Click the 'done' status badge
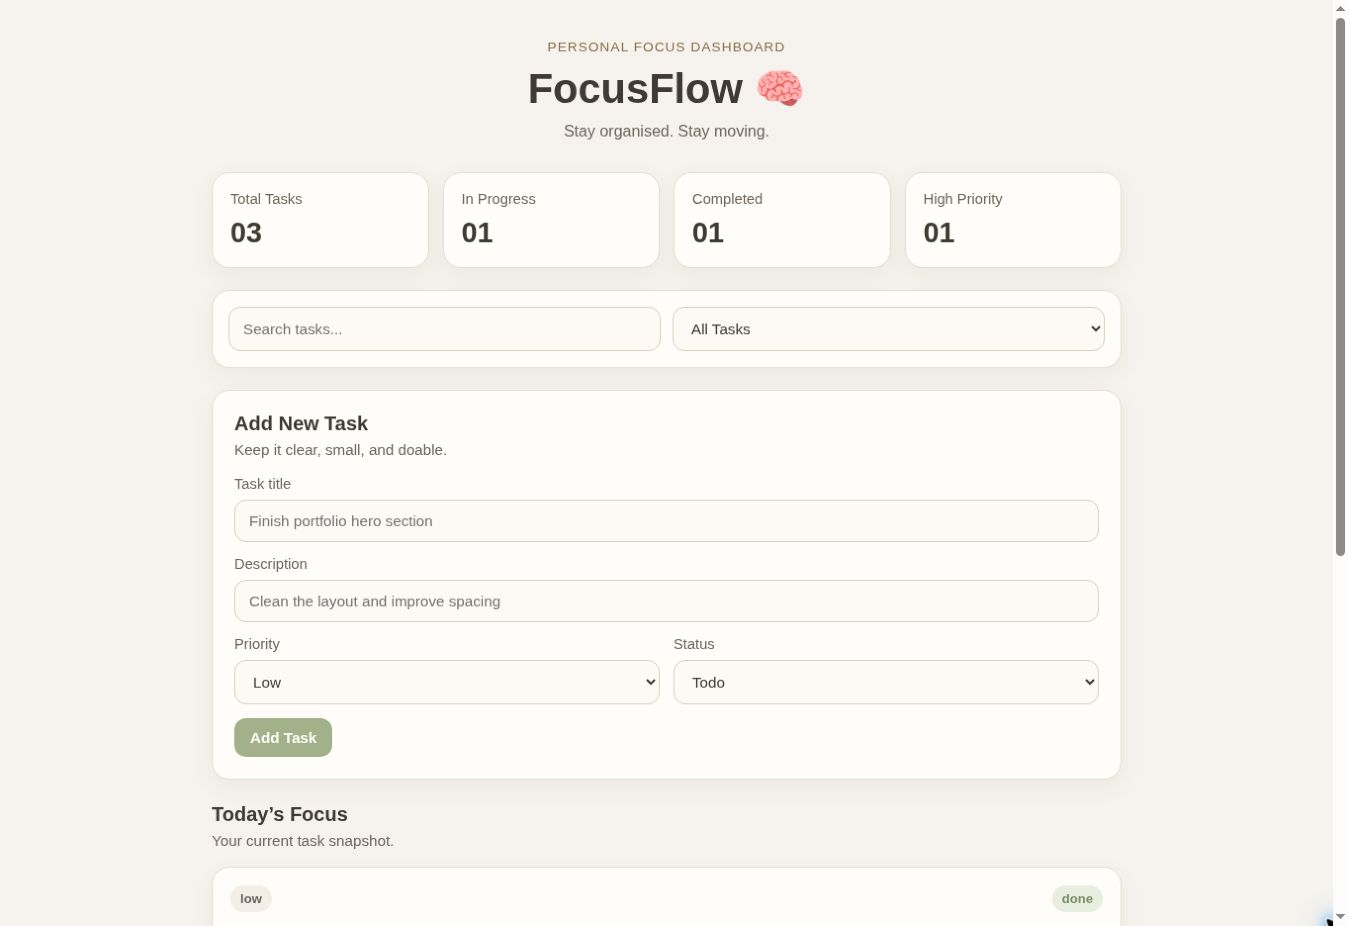This screenshot has width=1348, height=926. [x=1077, y=899]
